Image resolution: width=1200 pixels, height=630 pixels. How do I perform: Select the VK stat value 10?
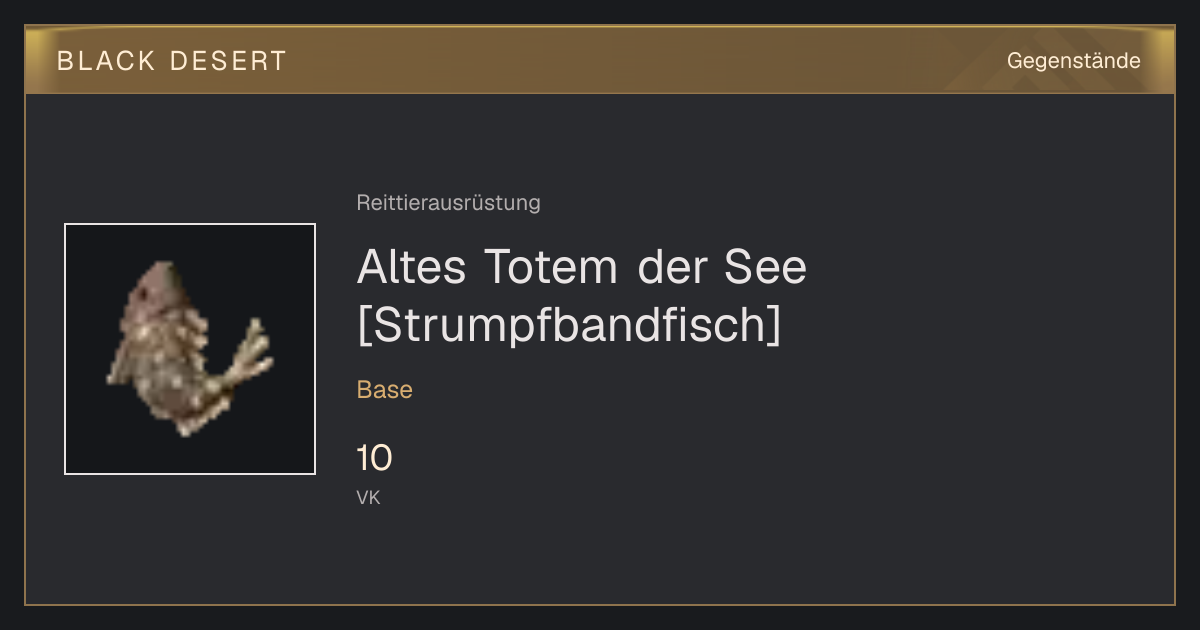click(374, 459)
